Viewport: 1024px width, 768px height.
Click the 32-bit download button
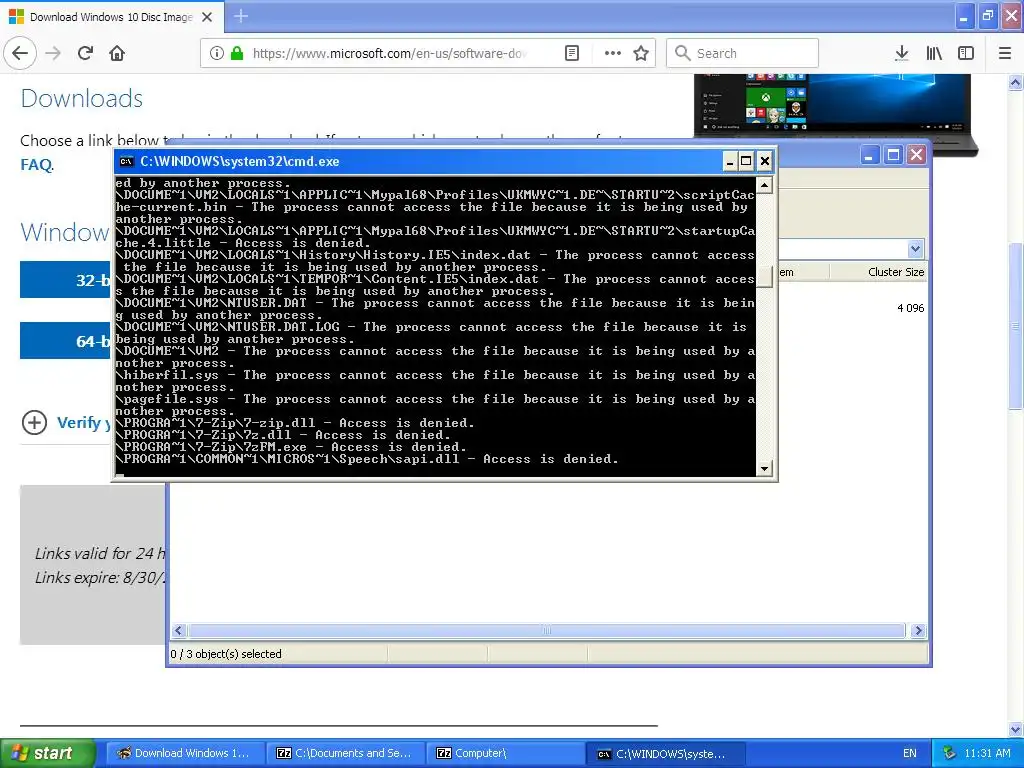pyautogui.click(x=65, y=280)
